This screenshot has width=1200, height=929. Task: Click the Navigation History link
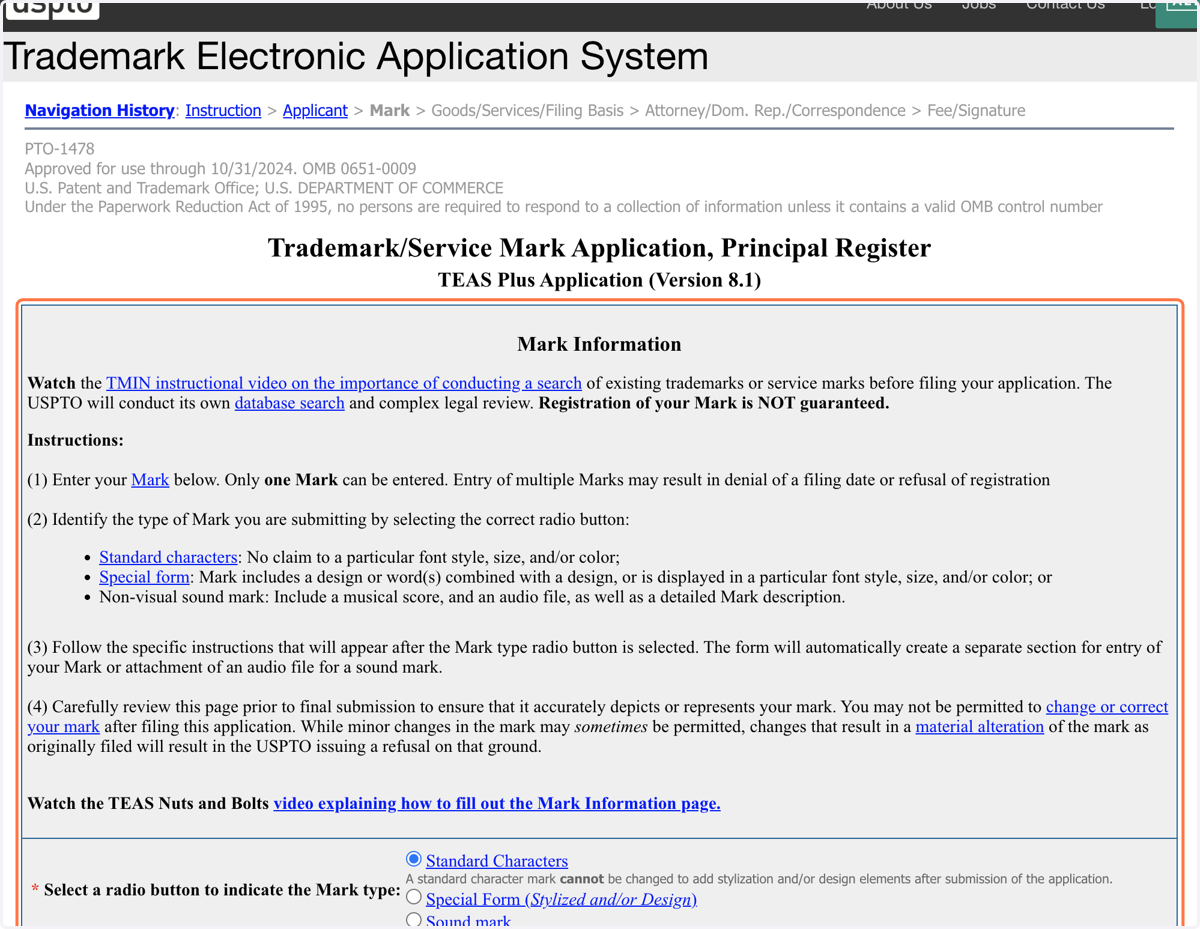(x=99, y=111)
